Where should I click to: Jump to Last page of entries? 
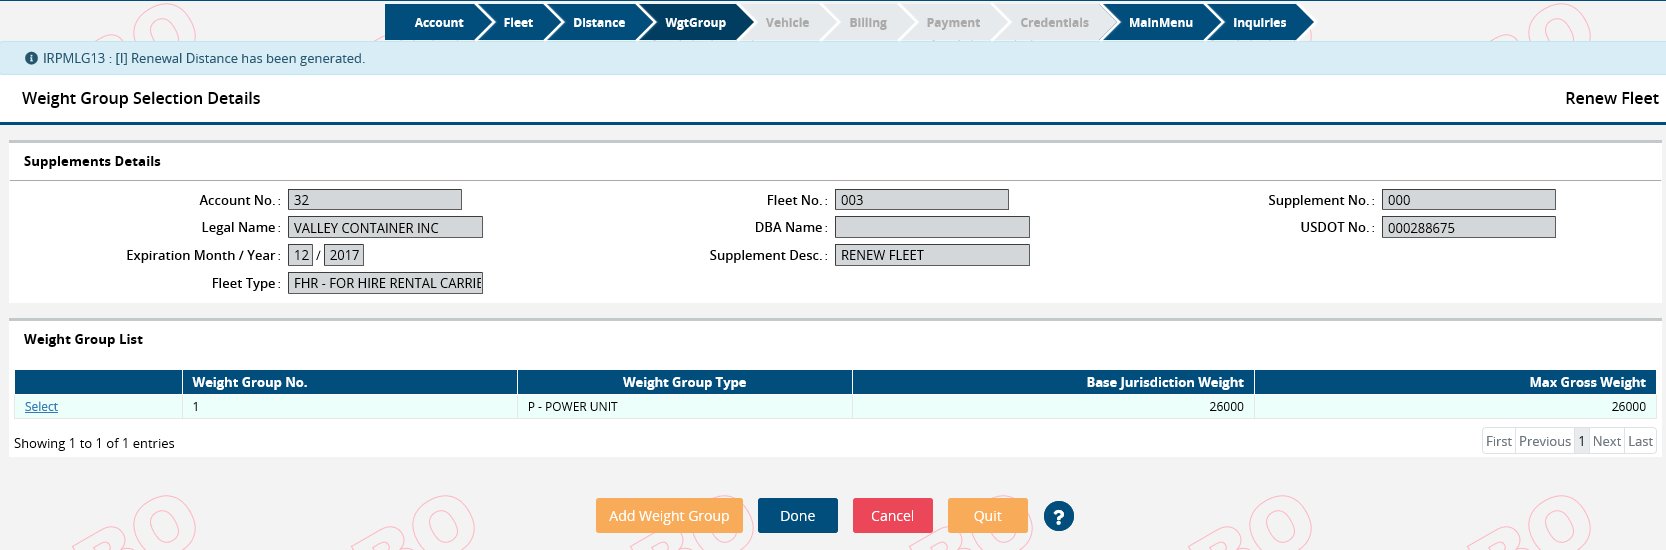pos(1640,441)
